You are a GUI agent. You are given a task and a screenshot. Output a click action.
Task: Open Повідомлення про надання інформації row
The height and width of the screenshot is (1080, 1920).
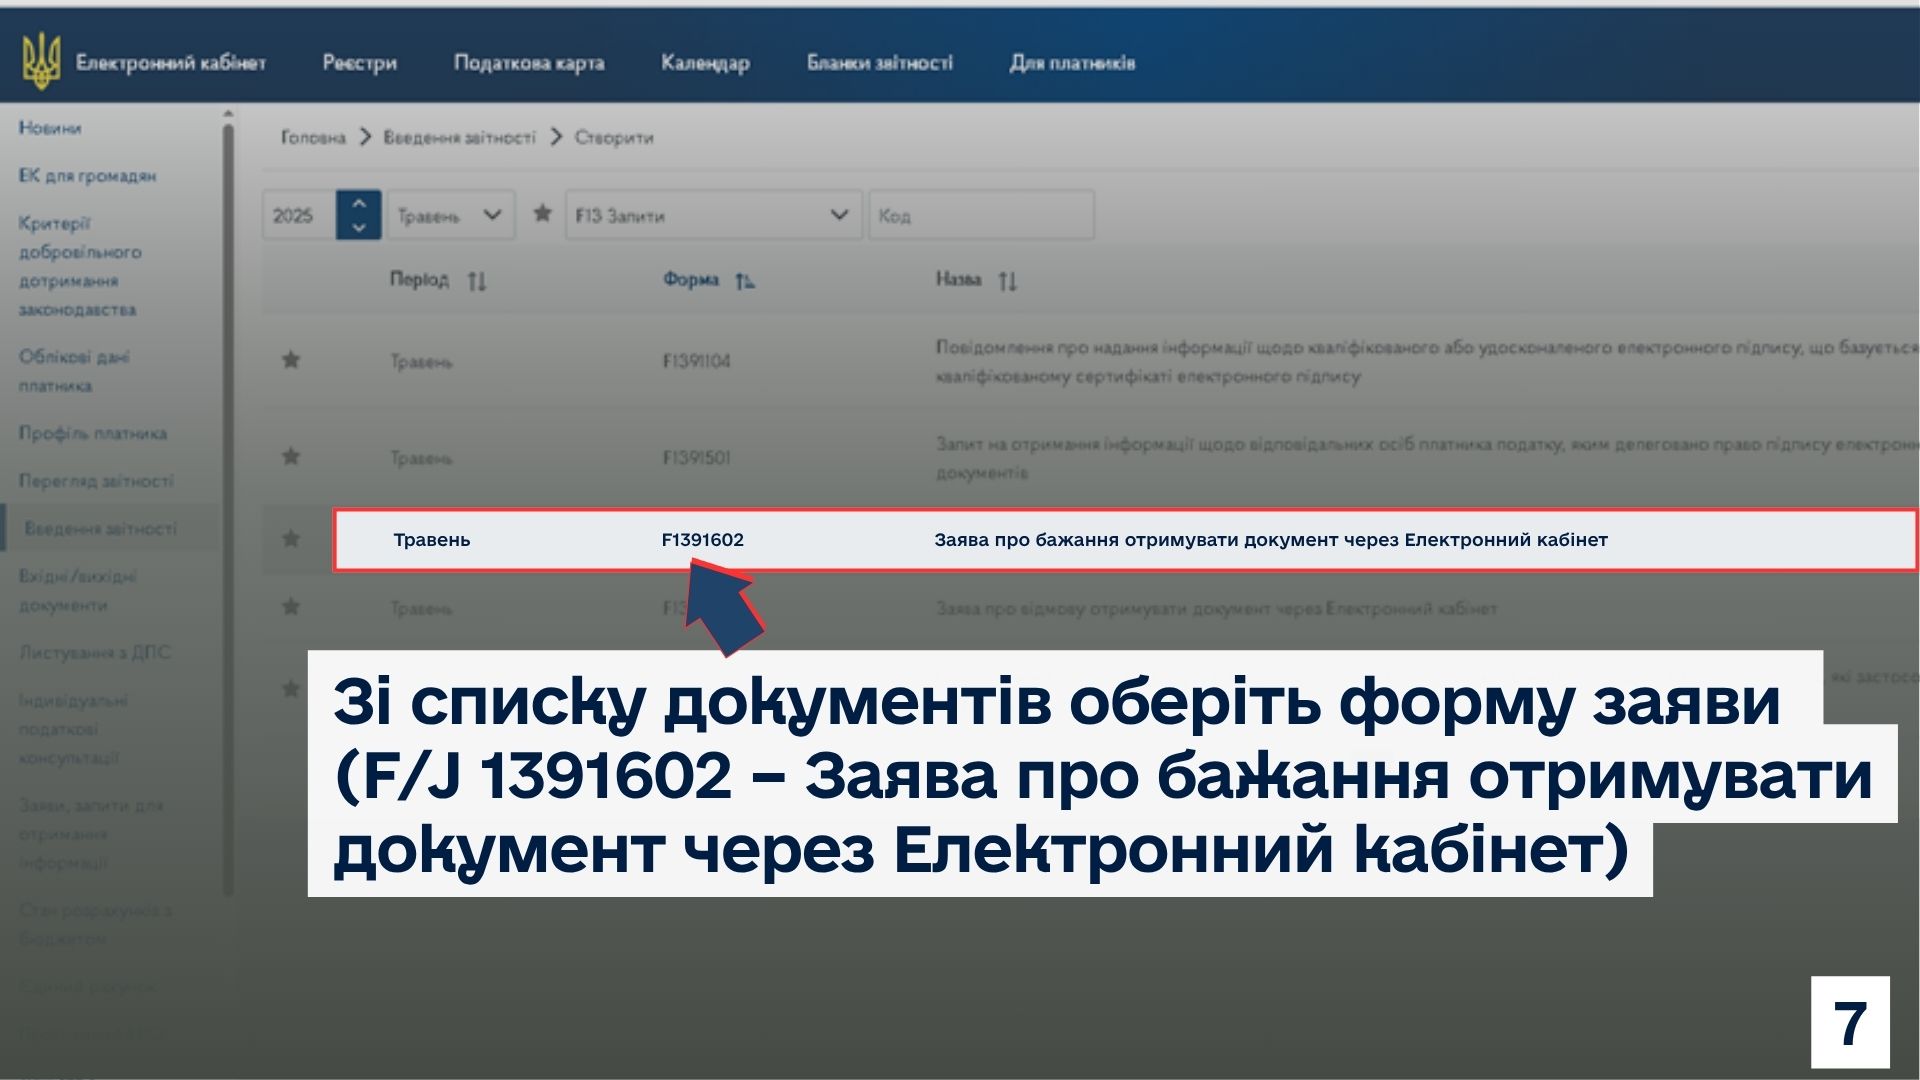(1427, 361)
